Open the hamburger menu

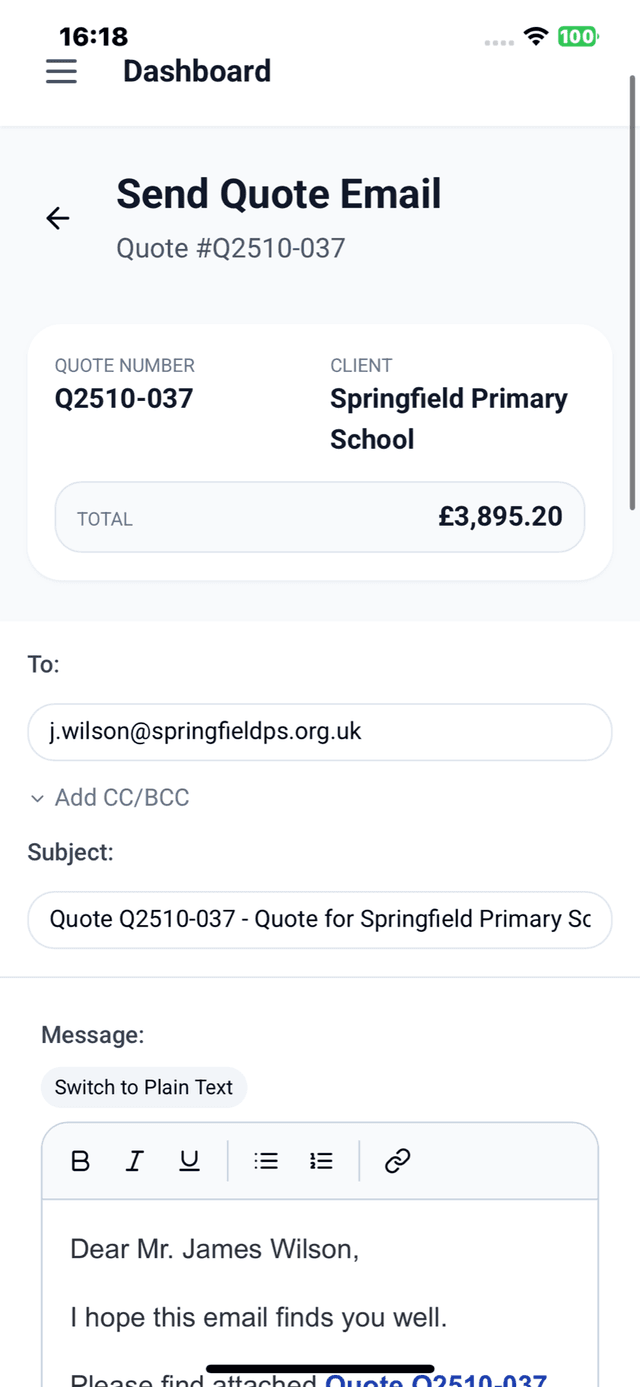point(61,71)
